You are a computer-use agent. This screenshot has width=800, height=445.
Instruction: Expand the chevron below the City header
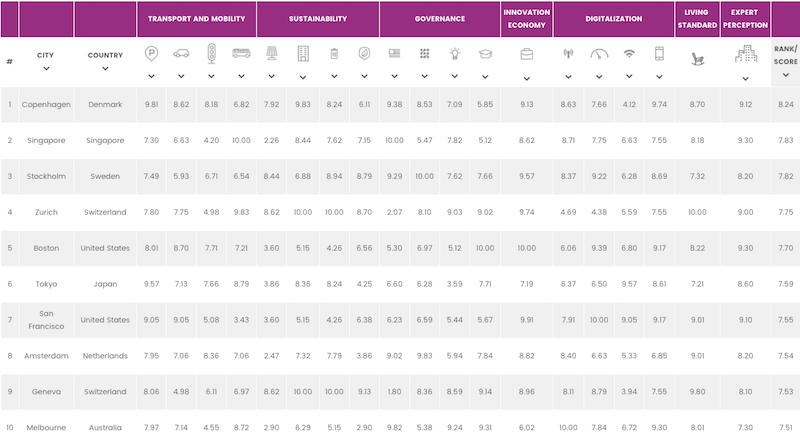tap(46, 69)
